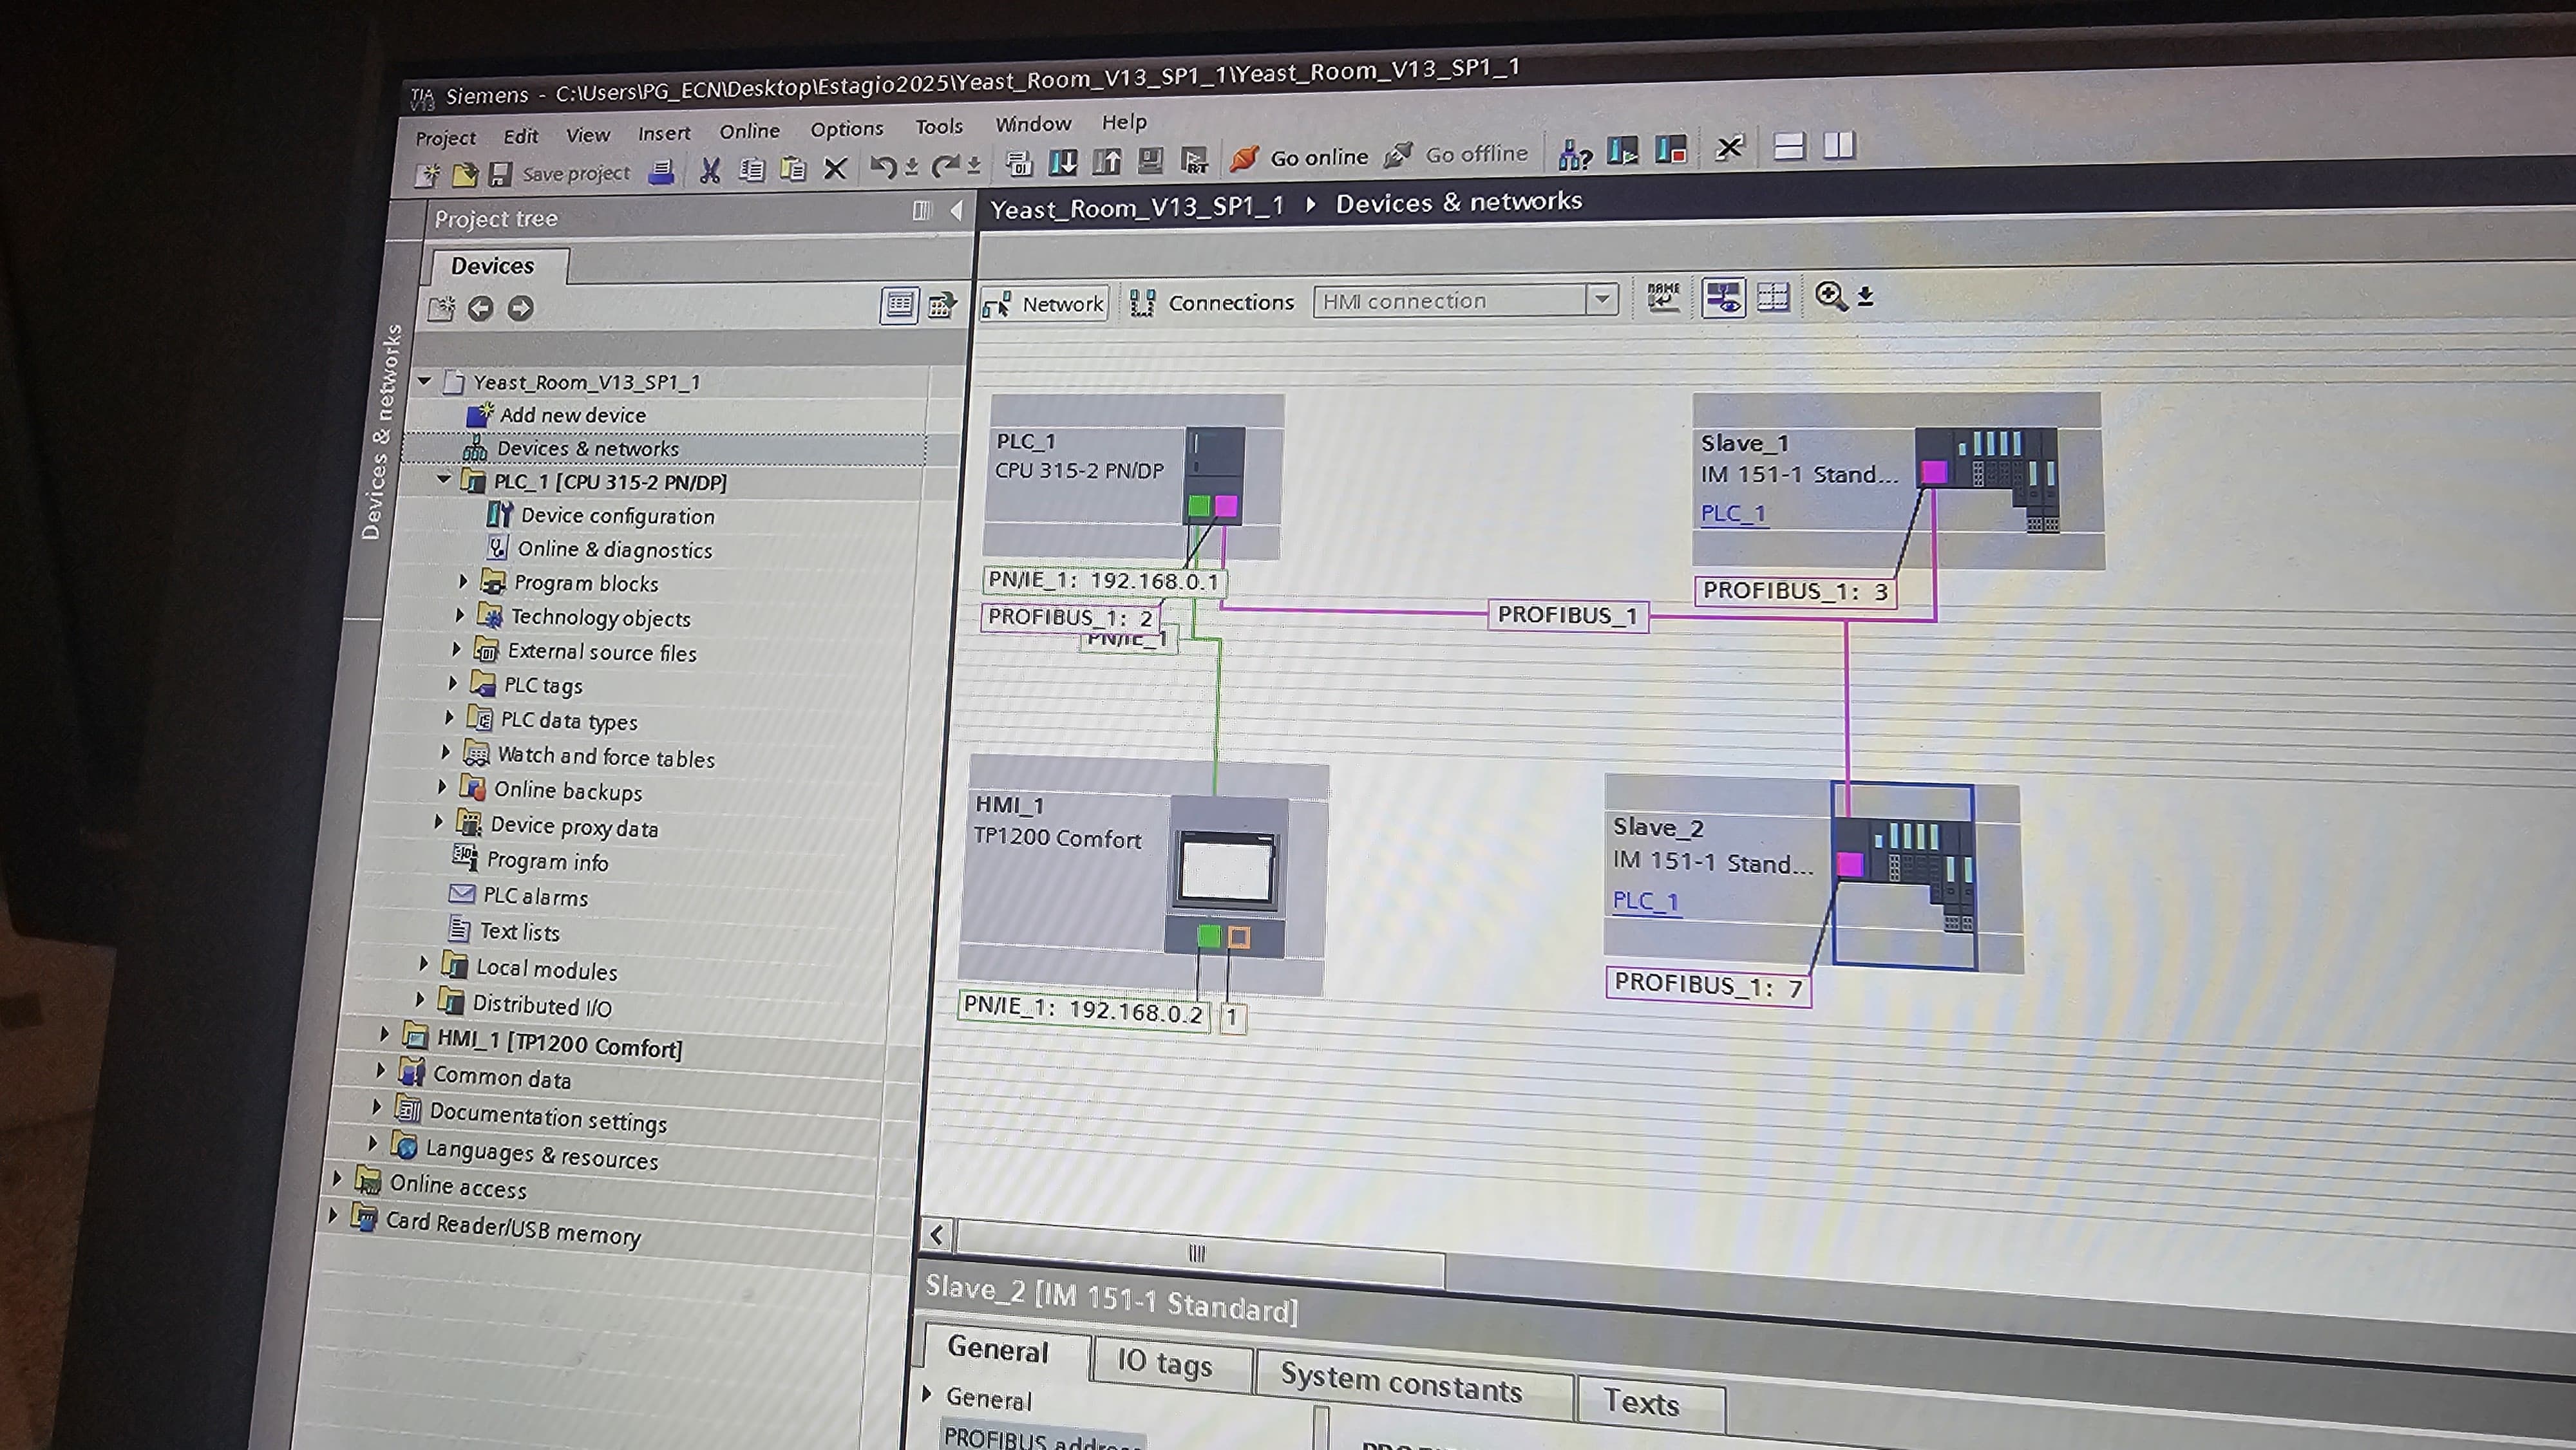2576x1450 pixels.
Task: Open Device configuration in project tree
Action: pos(617,516)
